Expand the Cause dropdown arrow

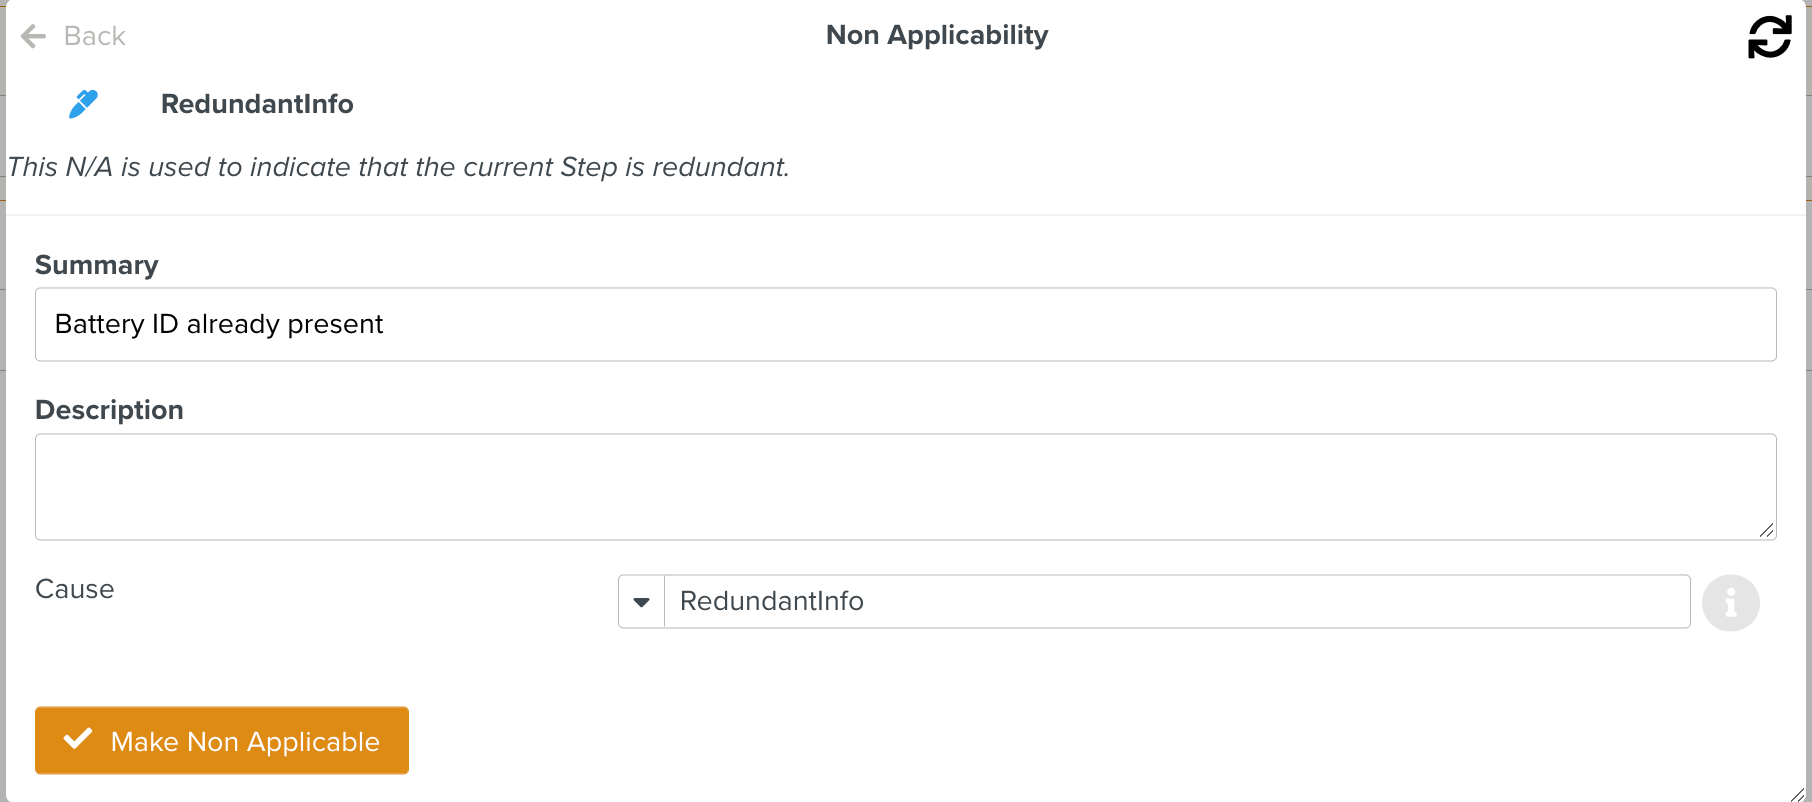(x=642, y=602)
